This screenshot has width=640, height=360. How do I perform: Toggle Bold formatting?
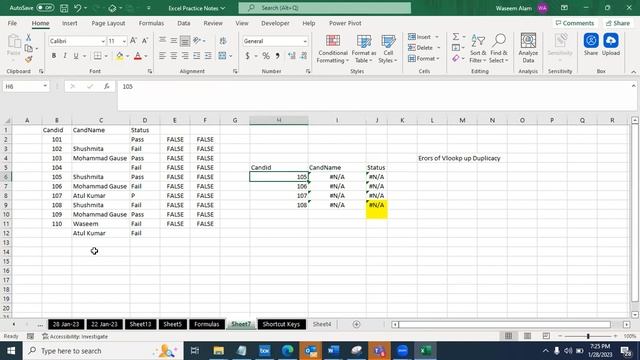[x=54, y=56]
